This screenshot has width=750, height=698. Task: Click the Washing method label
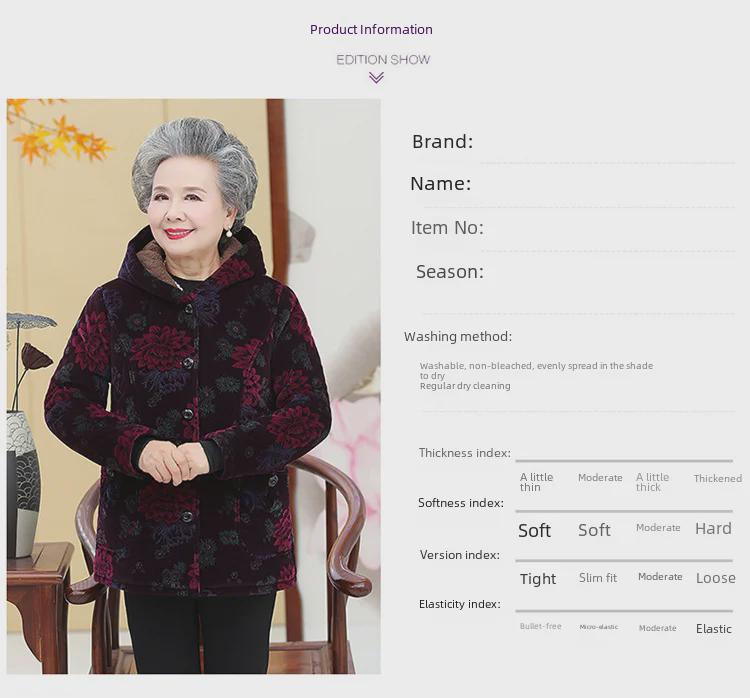click(x=457, y=337)
